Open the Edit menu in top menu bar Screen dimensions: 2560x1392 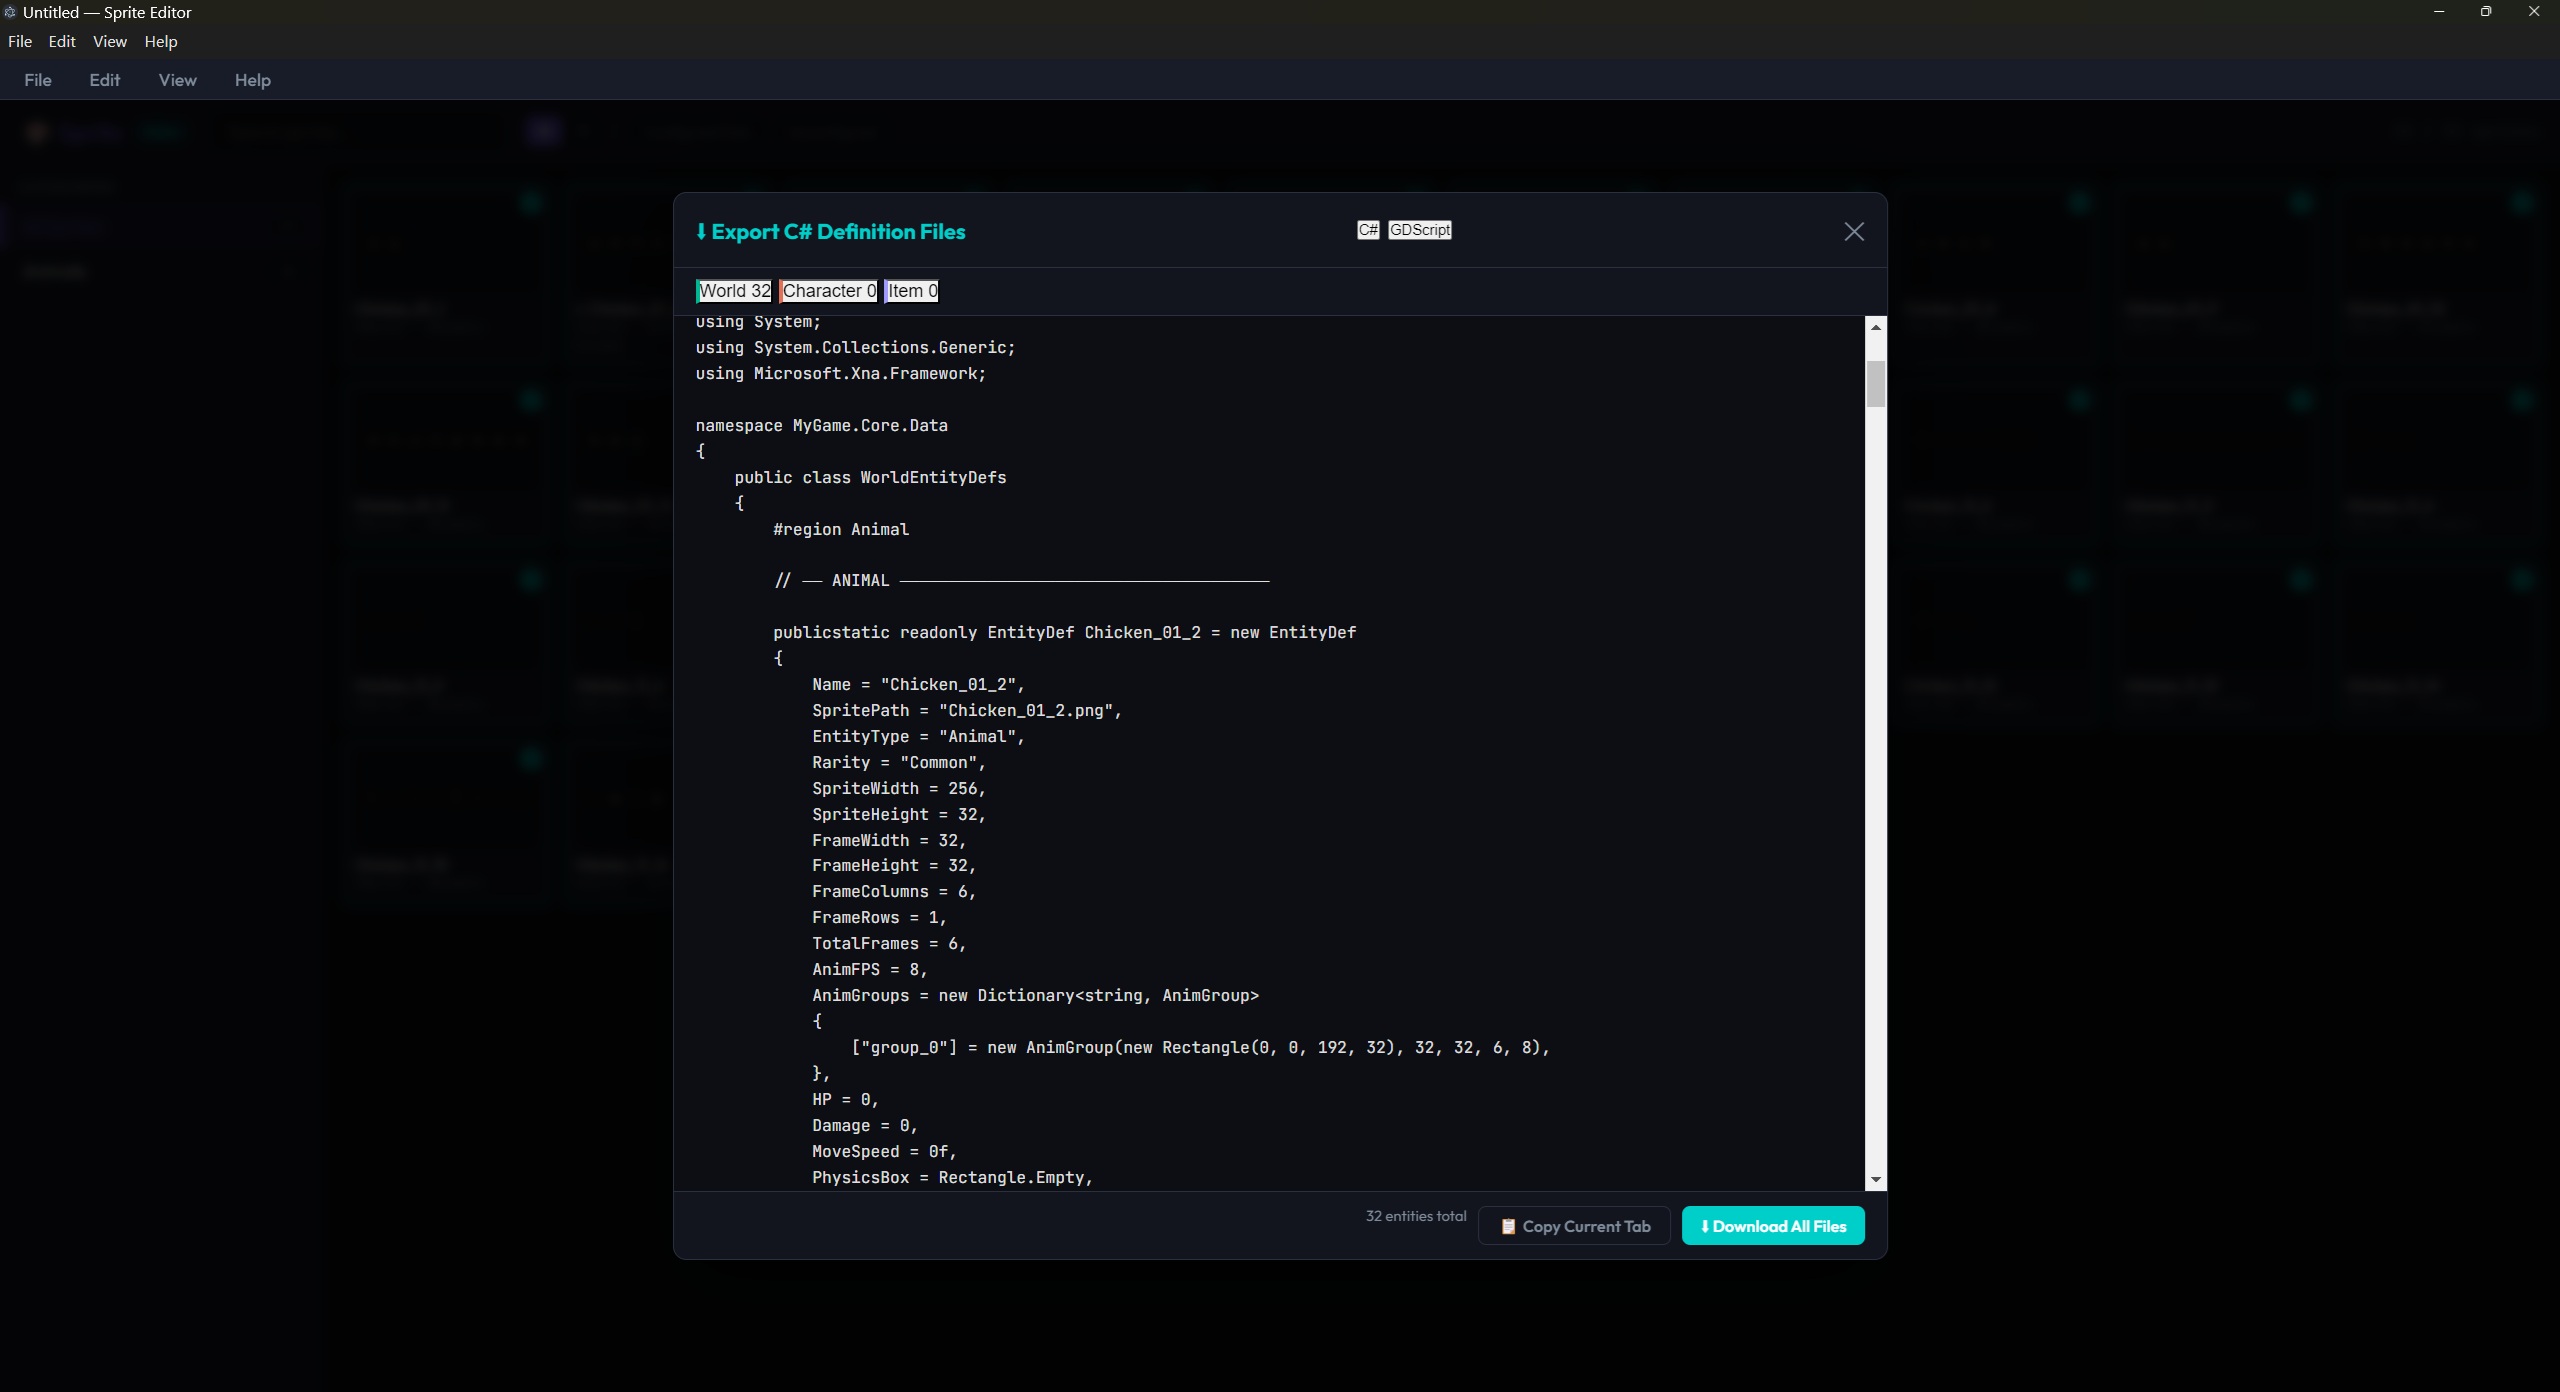click(x=62, y=42)
